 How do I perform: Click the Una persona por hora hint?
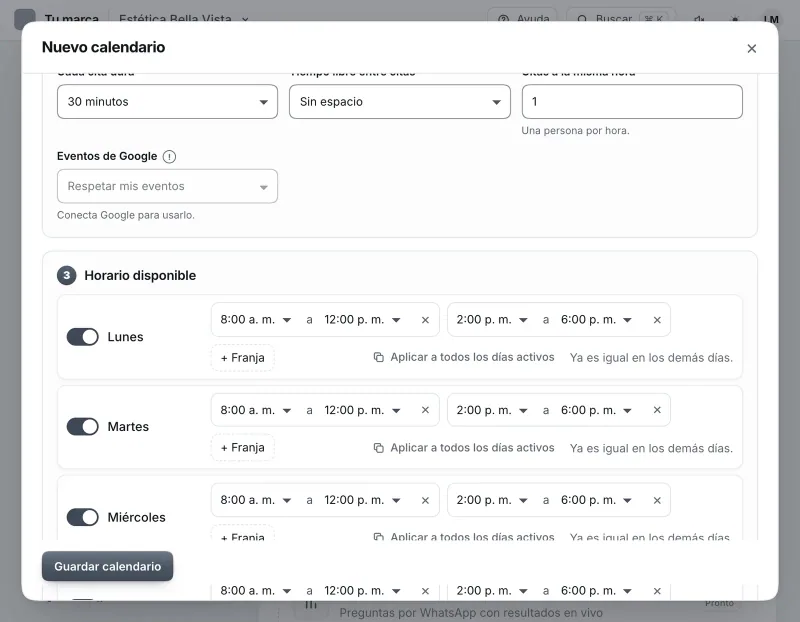(576, 131)
